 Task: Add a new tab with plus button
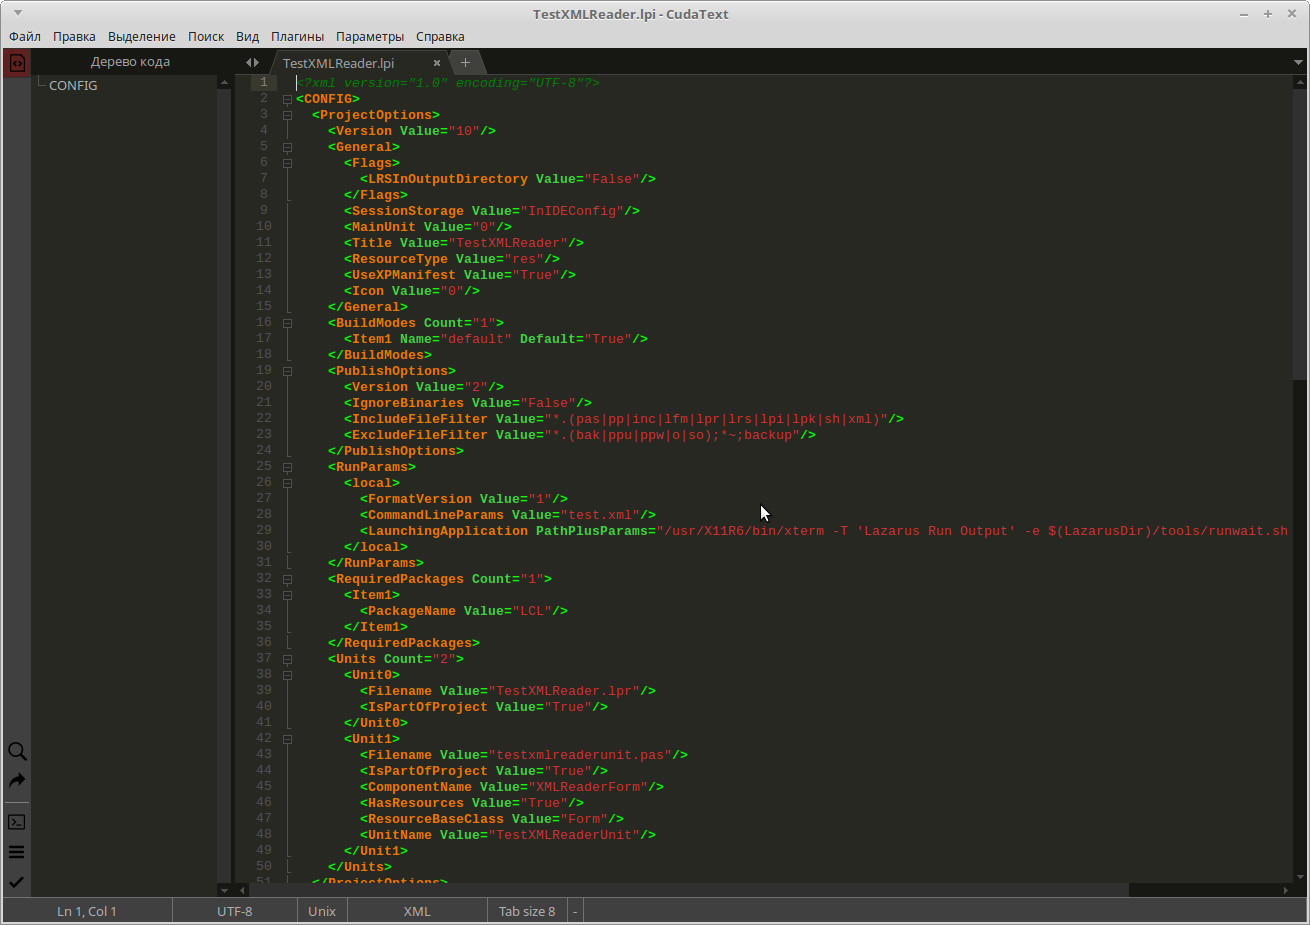[465, 62]
